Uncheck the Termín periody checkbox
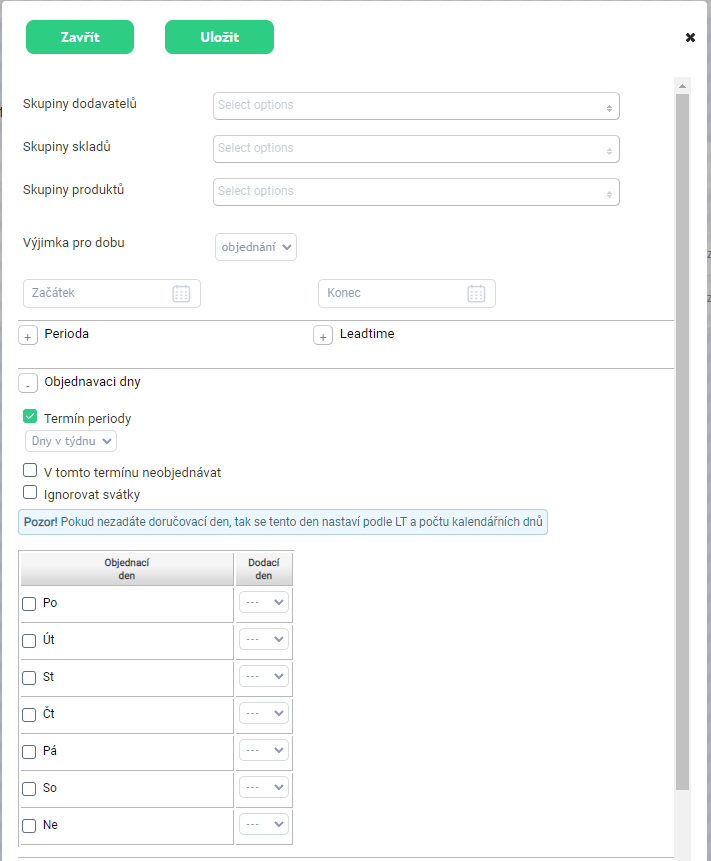This screenshot has height=861, width=711. pyautogui.click(x=30, y=417)
